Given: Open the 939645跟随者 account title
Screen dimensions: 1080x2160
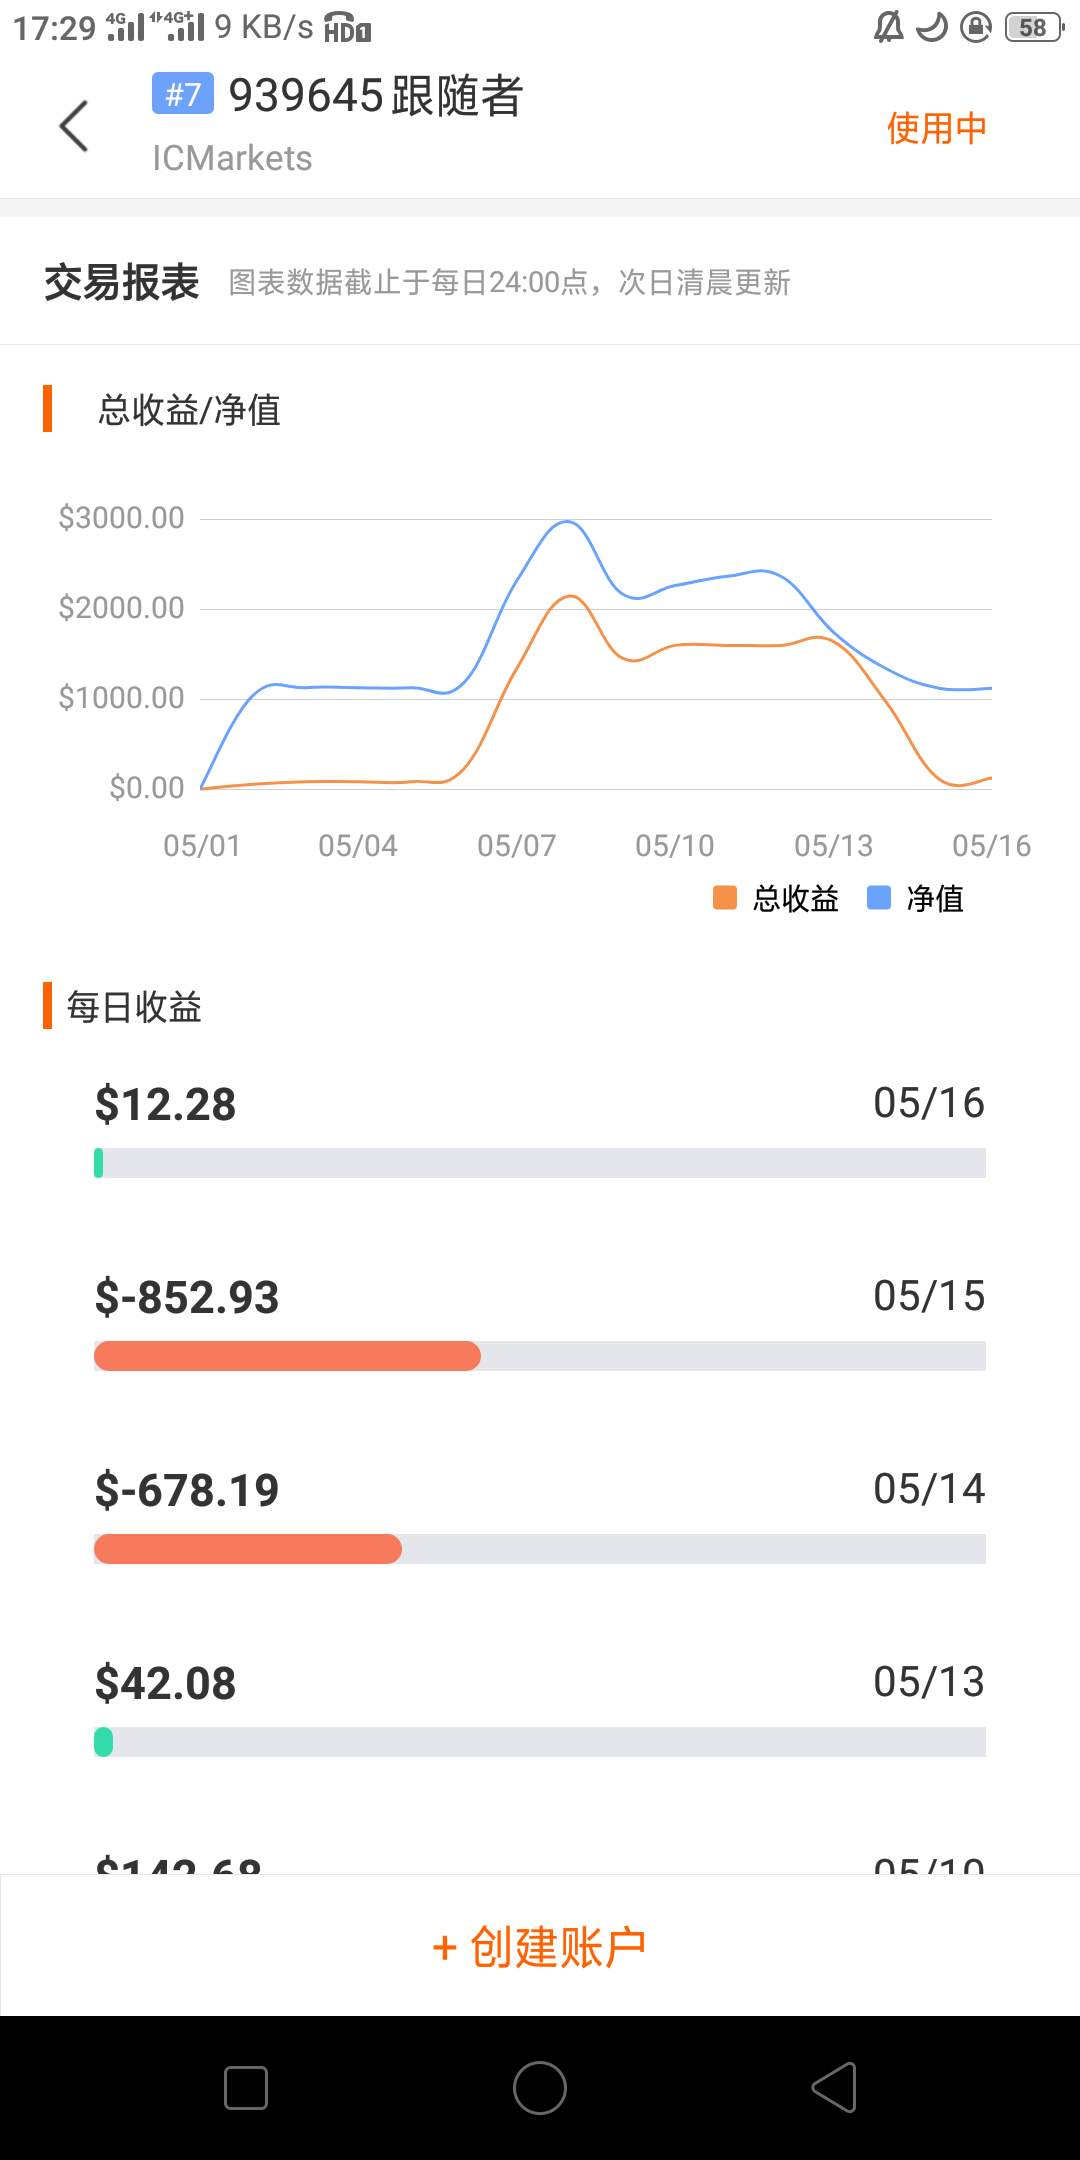Looking at the screenshot, I should (376, 96).
